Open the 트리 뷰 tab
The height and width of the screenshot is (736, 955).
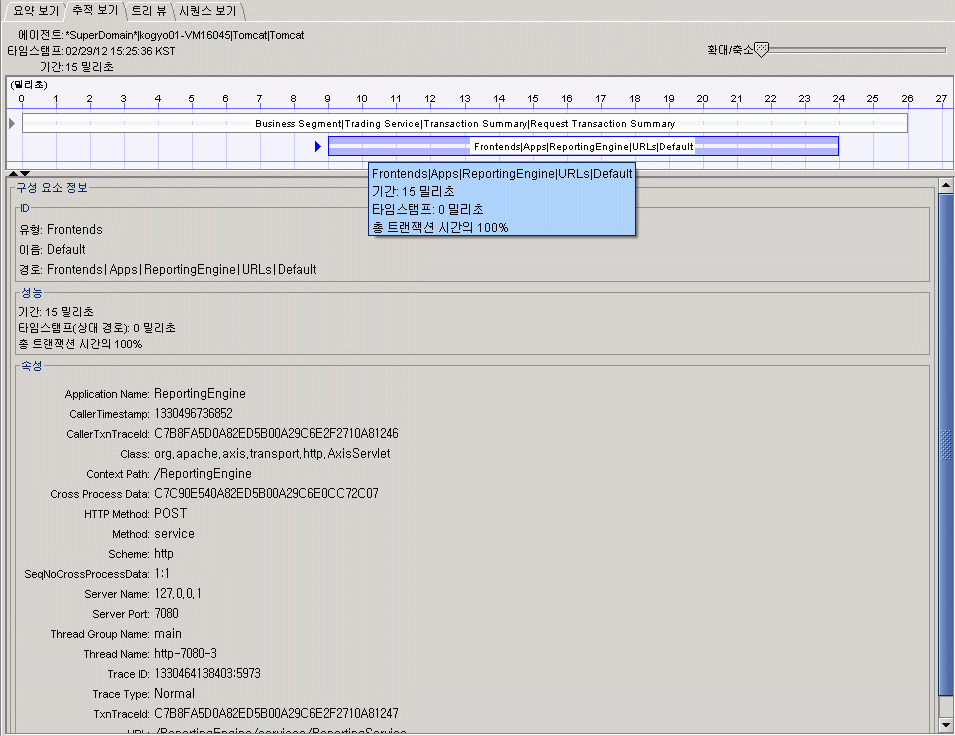pos(149,10)
